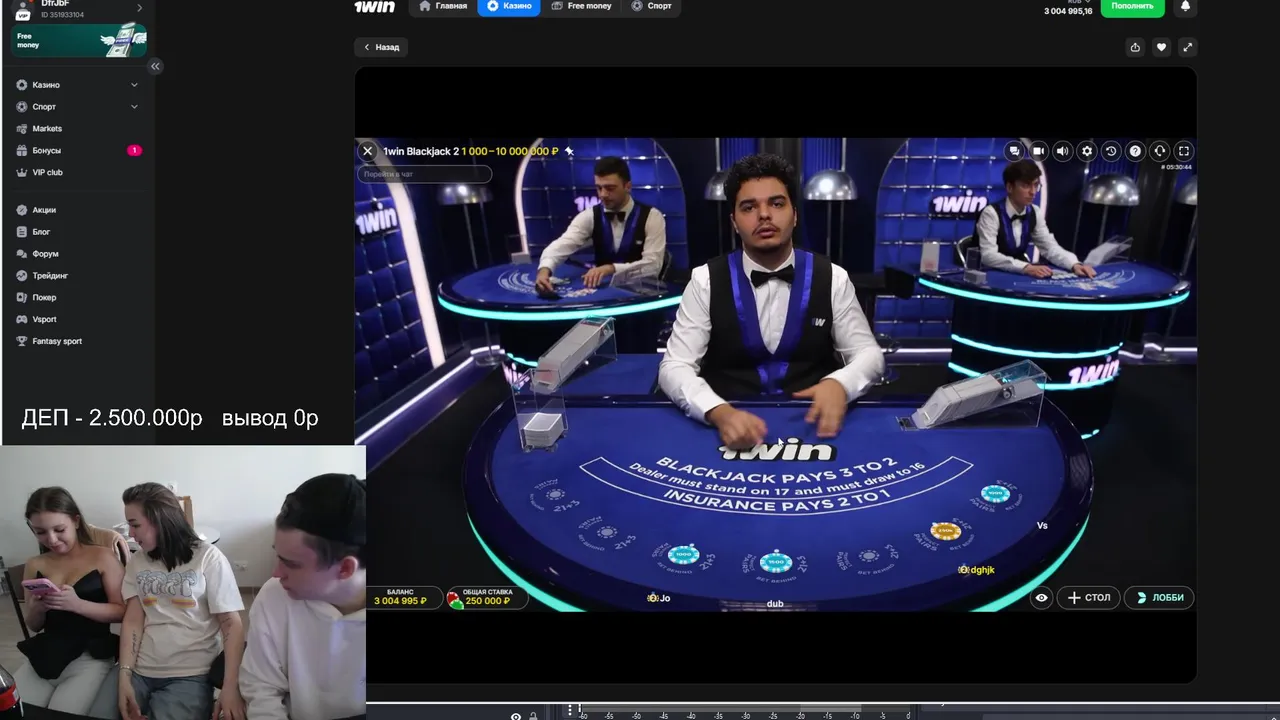Click the golden chip near player dghjk
Screen dimensions: 1280x720
tap(945, 531)
